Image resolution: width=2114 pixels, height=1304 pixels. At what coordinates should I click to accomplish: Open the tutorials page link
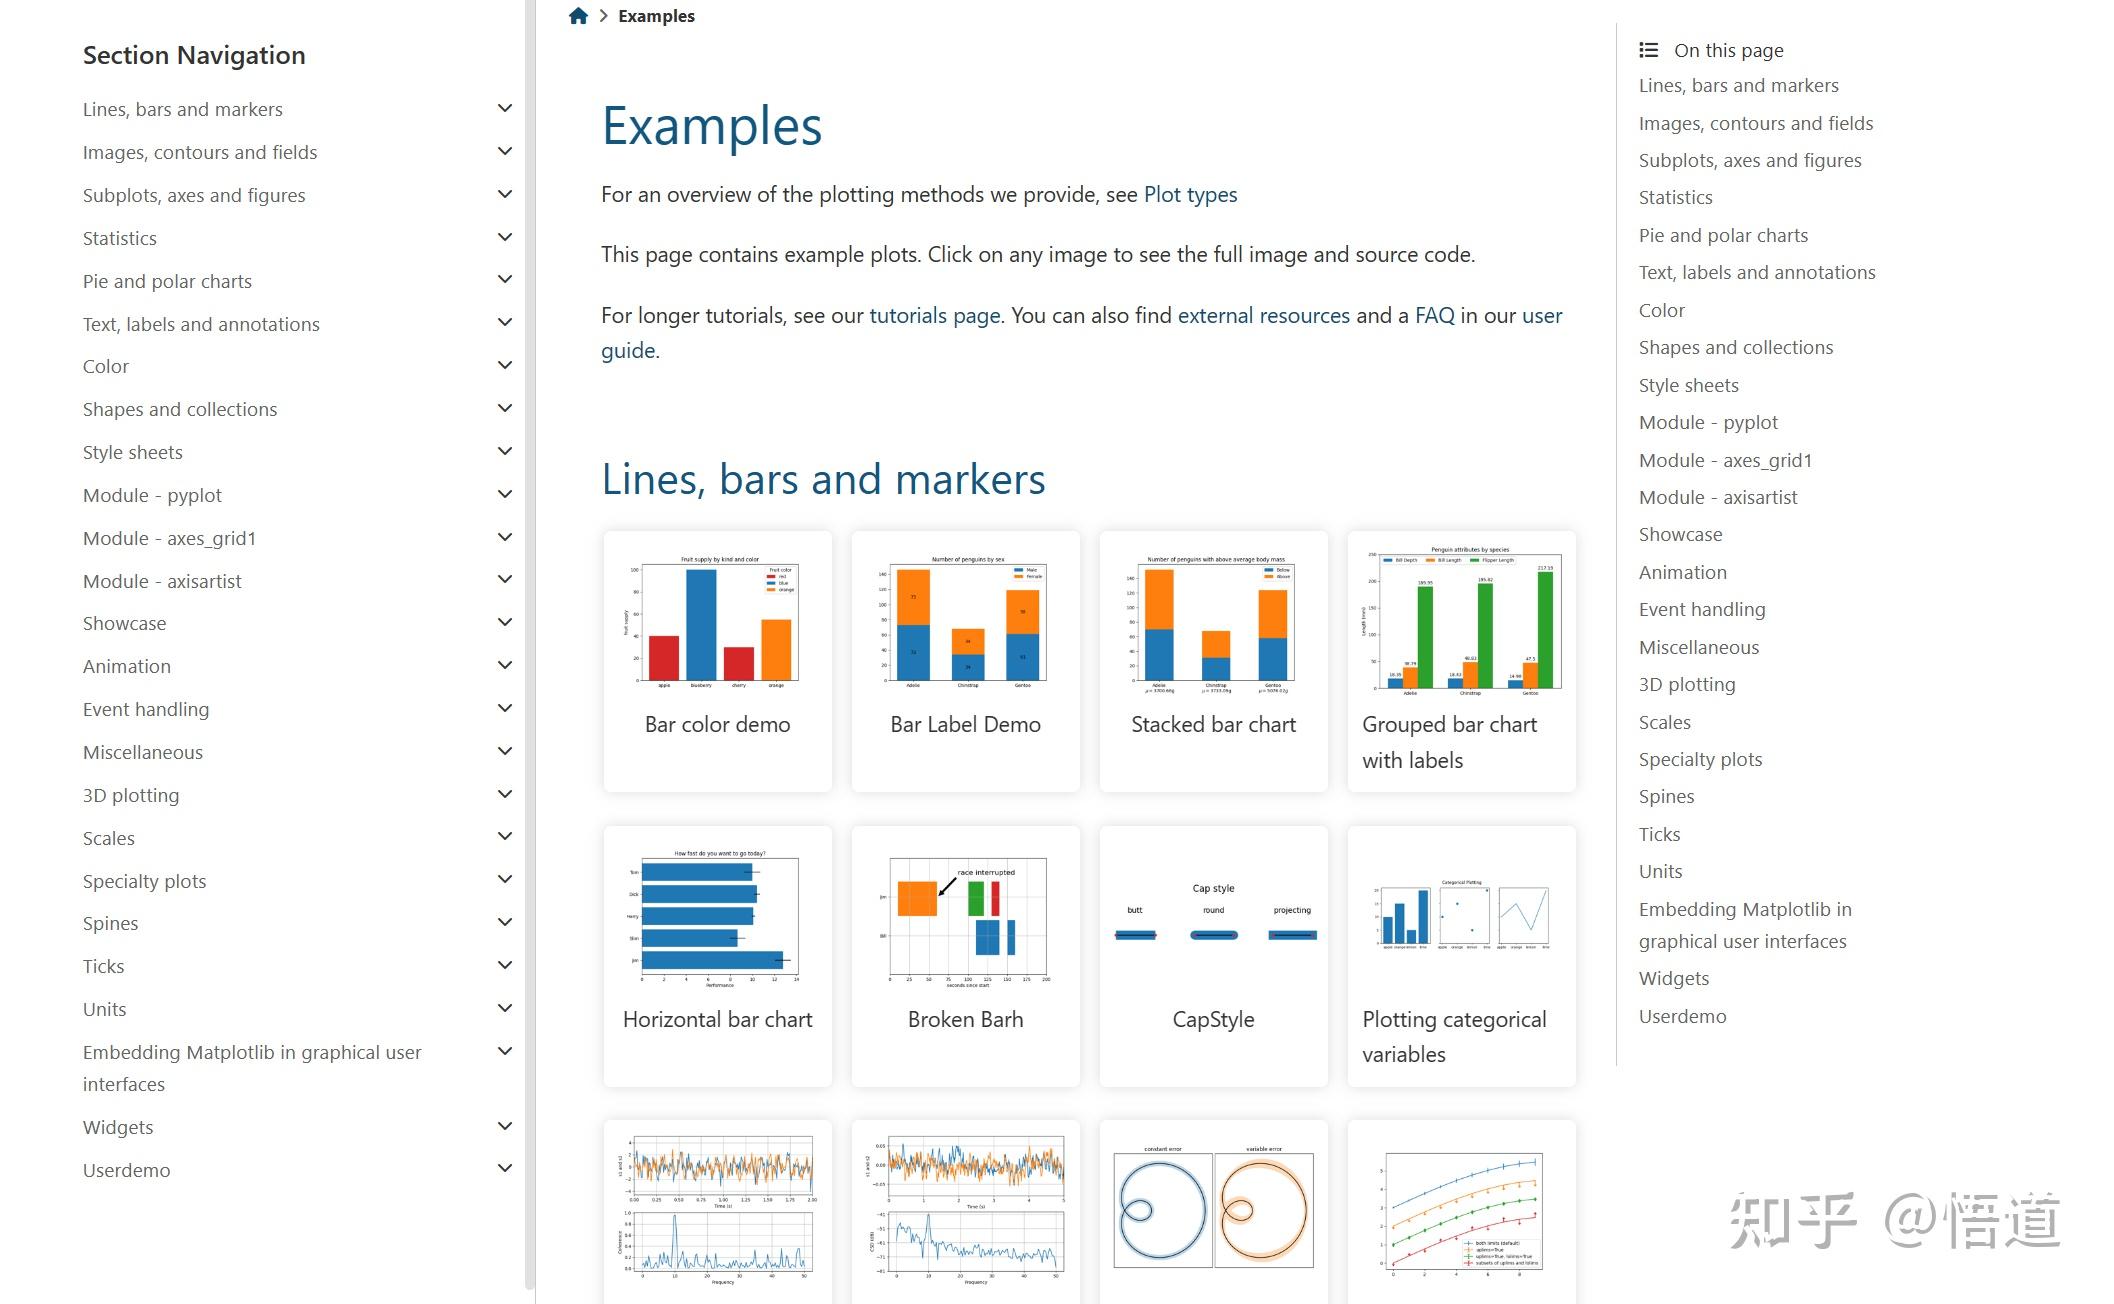[x=935, y=316]
